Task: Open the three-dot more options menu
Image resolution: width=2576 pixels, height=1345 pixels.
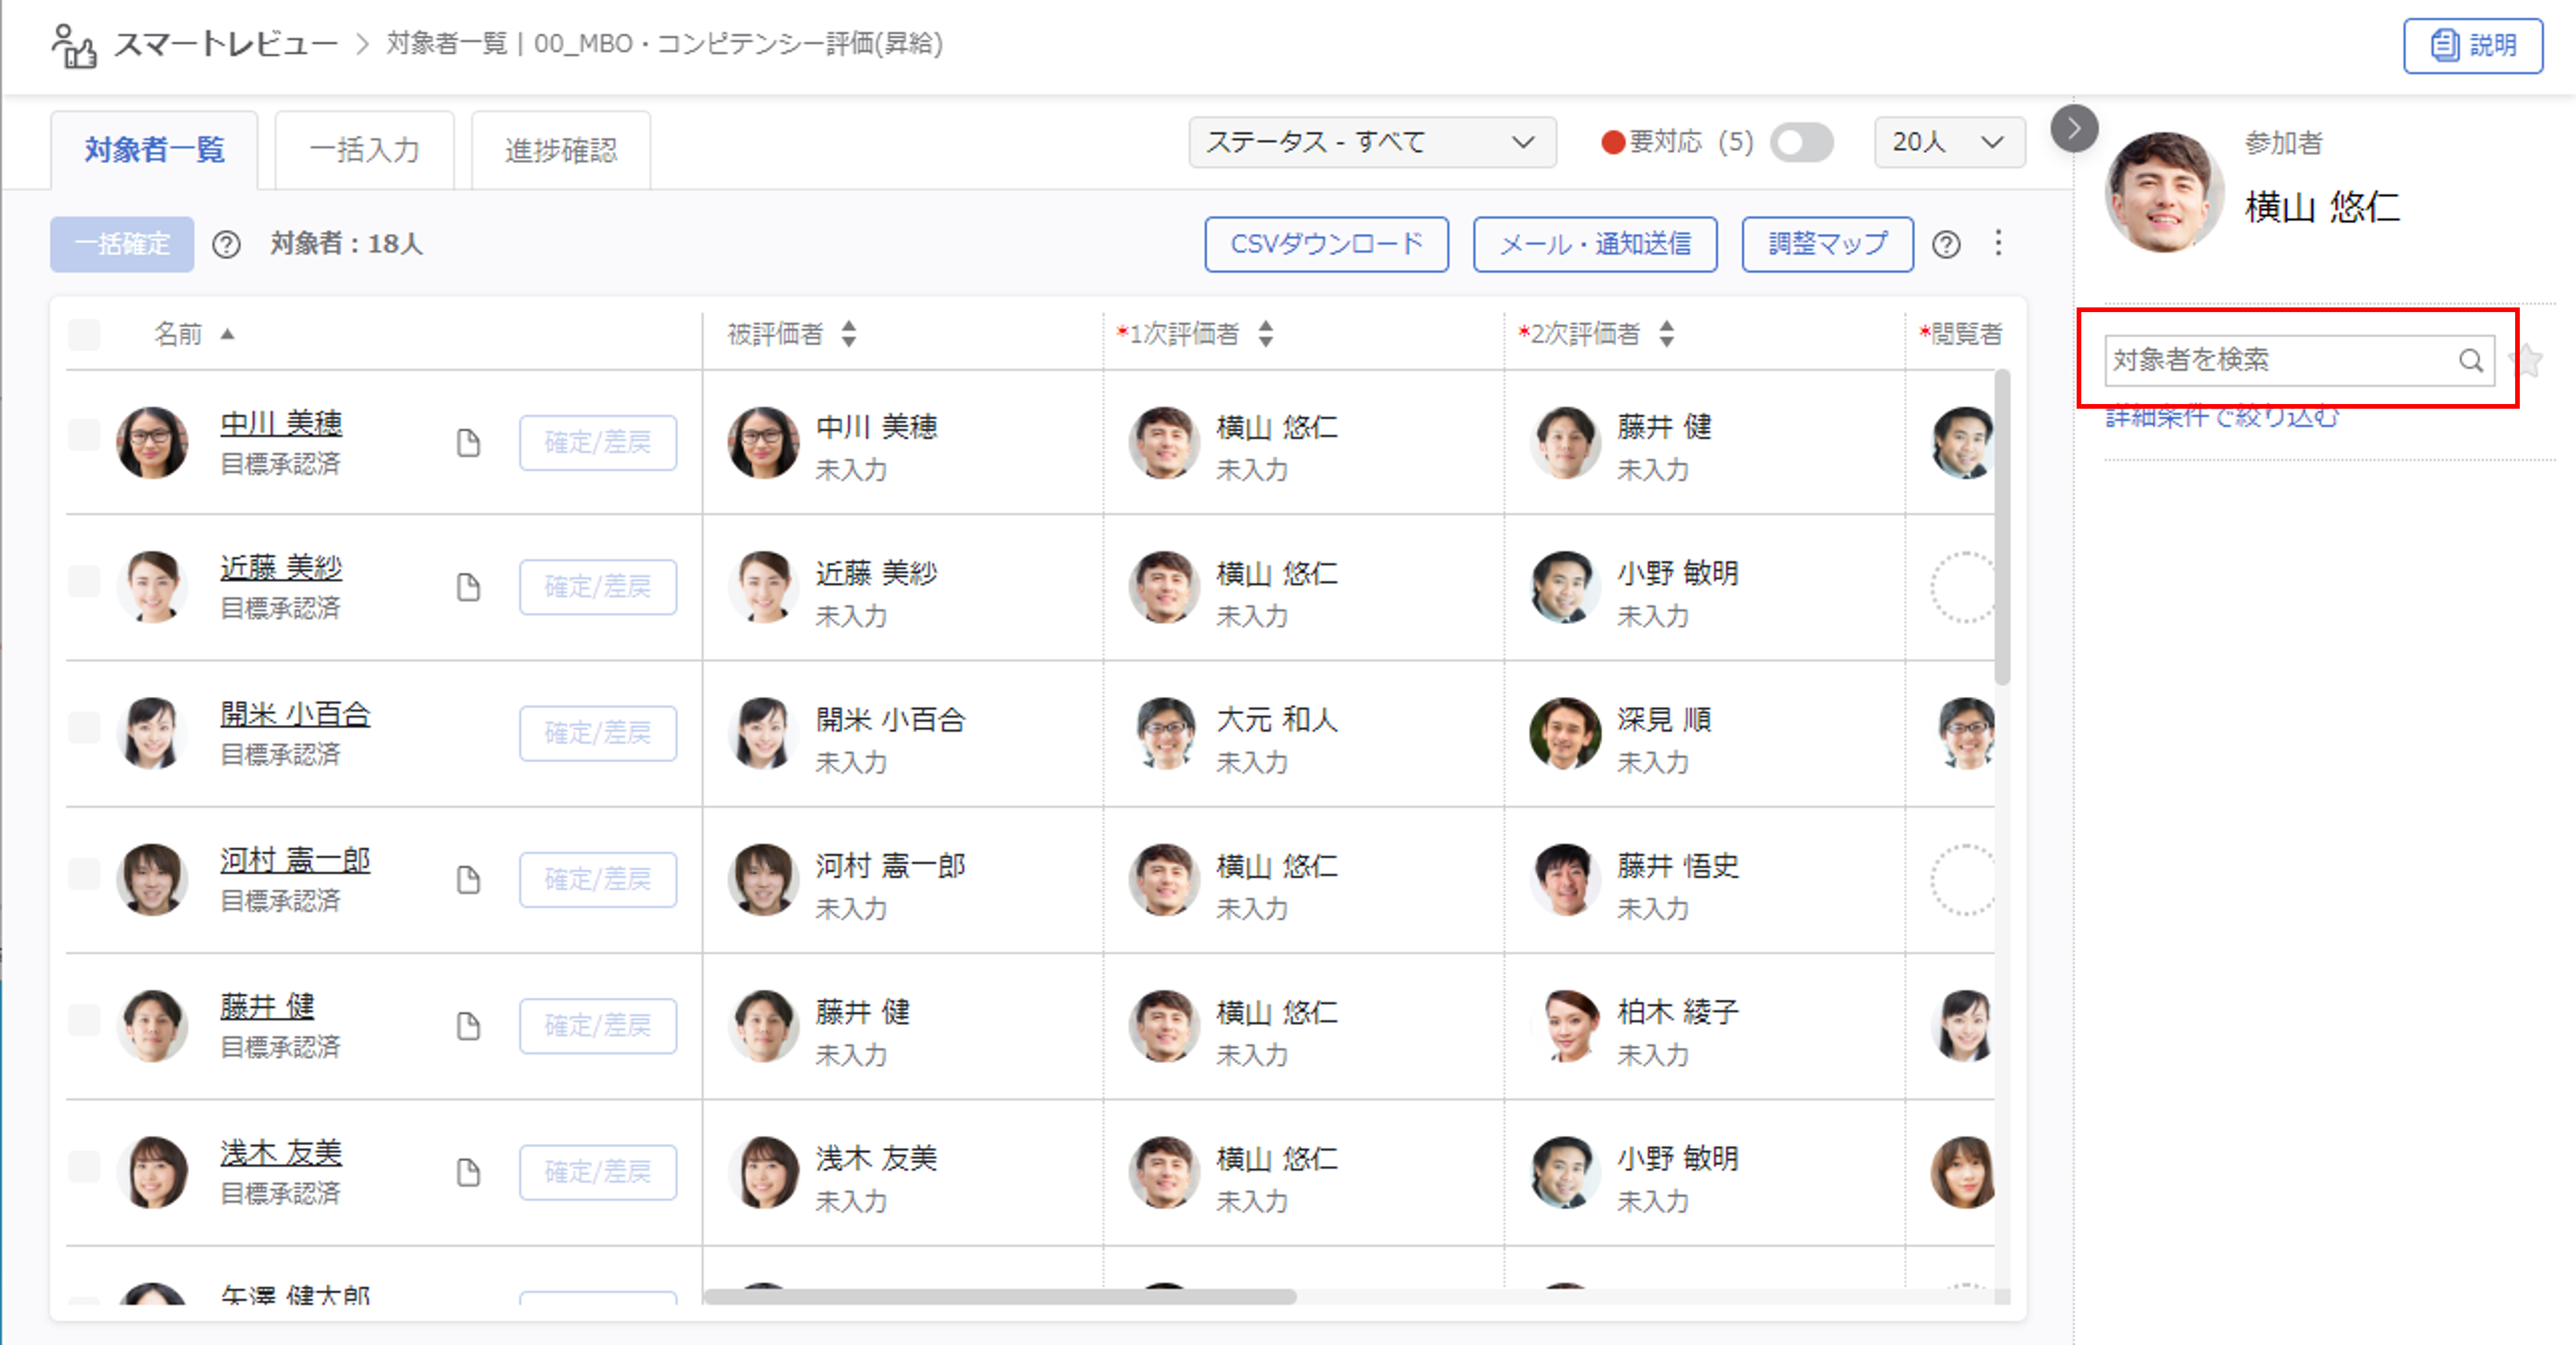Action: click(1998, 243)
